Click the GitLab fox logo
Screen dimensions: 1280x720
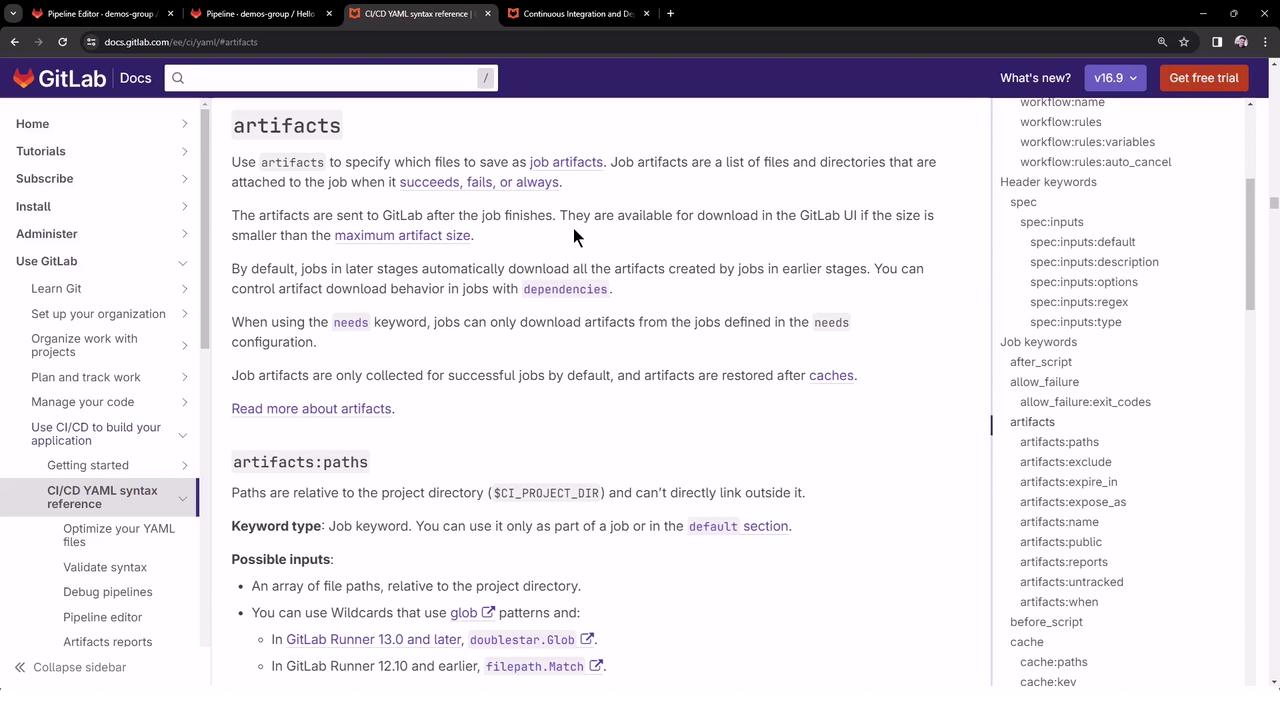(x=23, y=78)
